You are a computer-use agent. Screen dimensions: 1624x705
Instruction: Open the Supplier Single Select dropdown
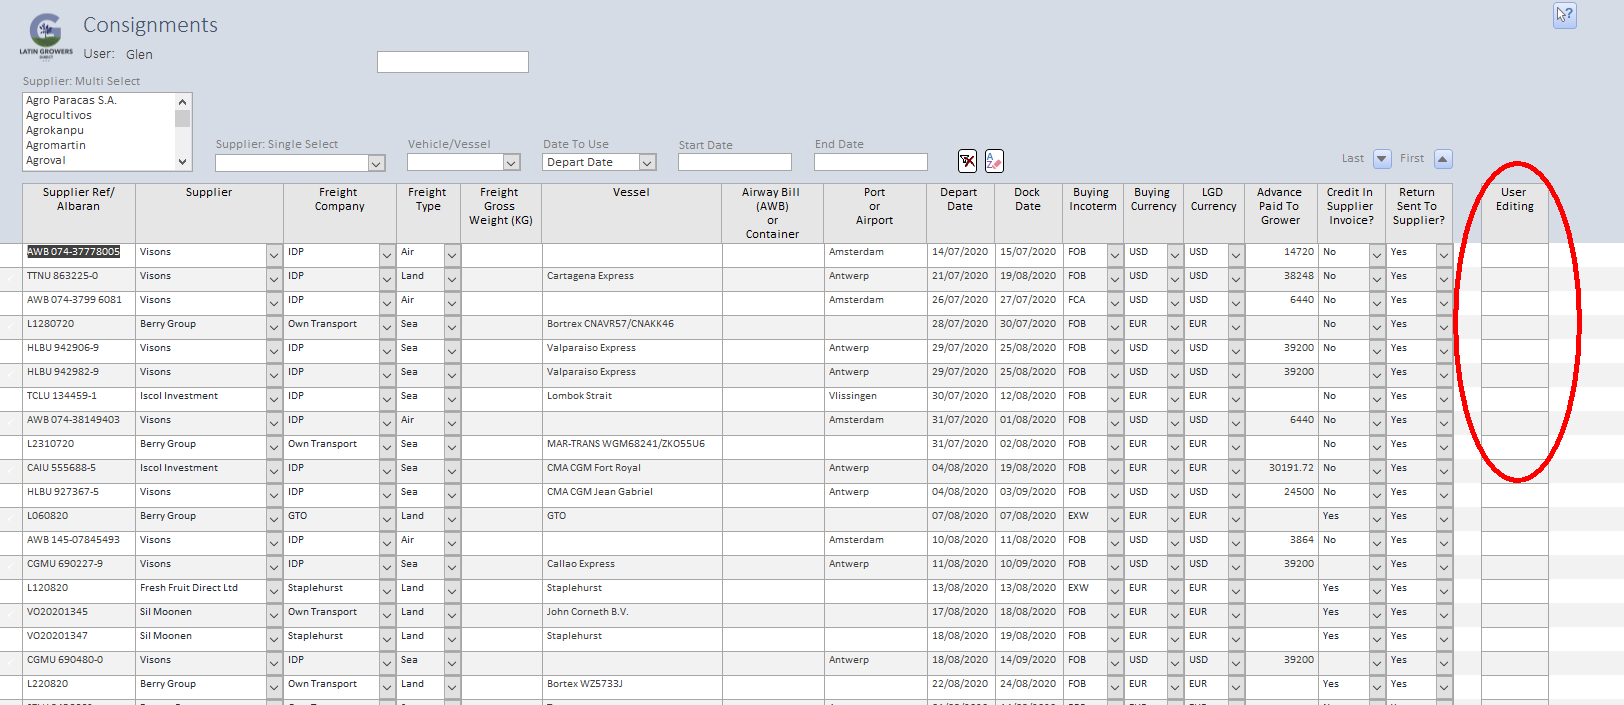[376, 163]
